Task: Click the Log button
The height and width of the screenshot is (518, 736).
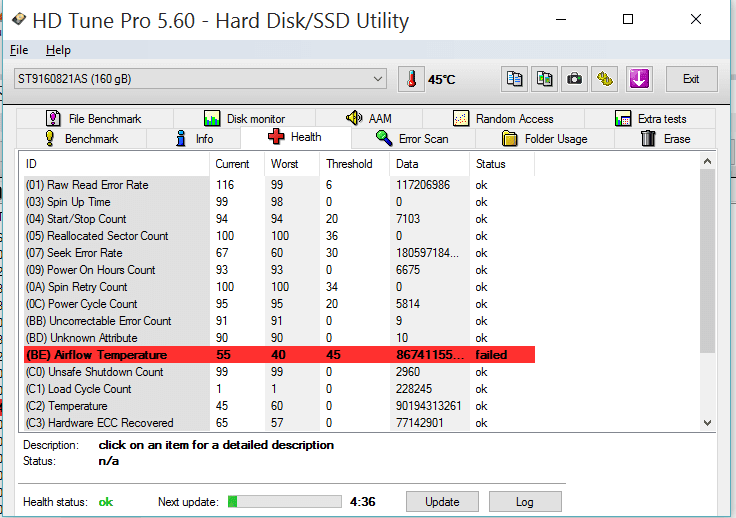Action: coord(524,502)
